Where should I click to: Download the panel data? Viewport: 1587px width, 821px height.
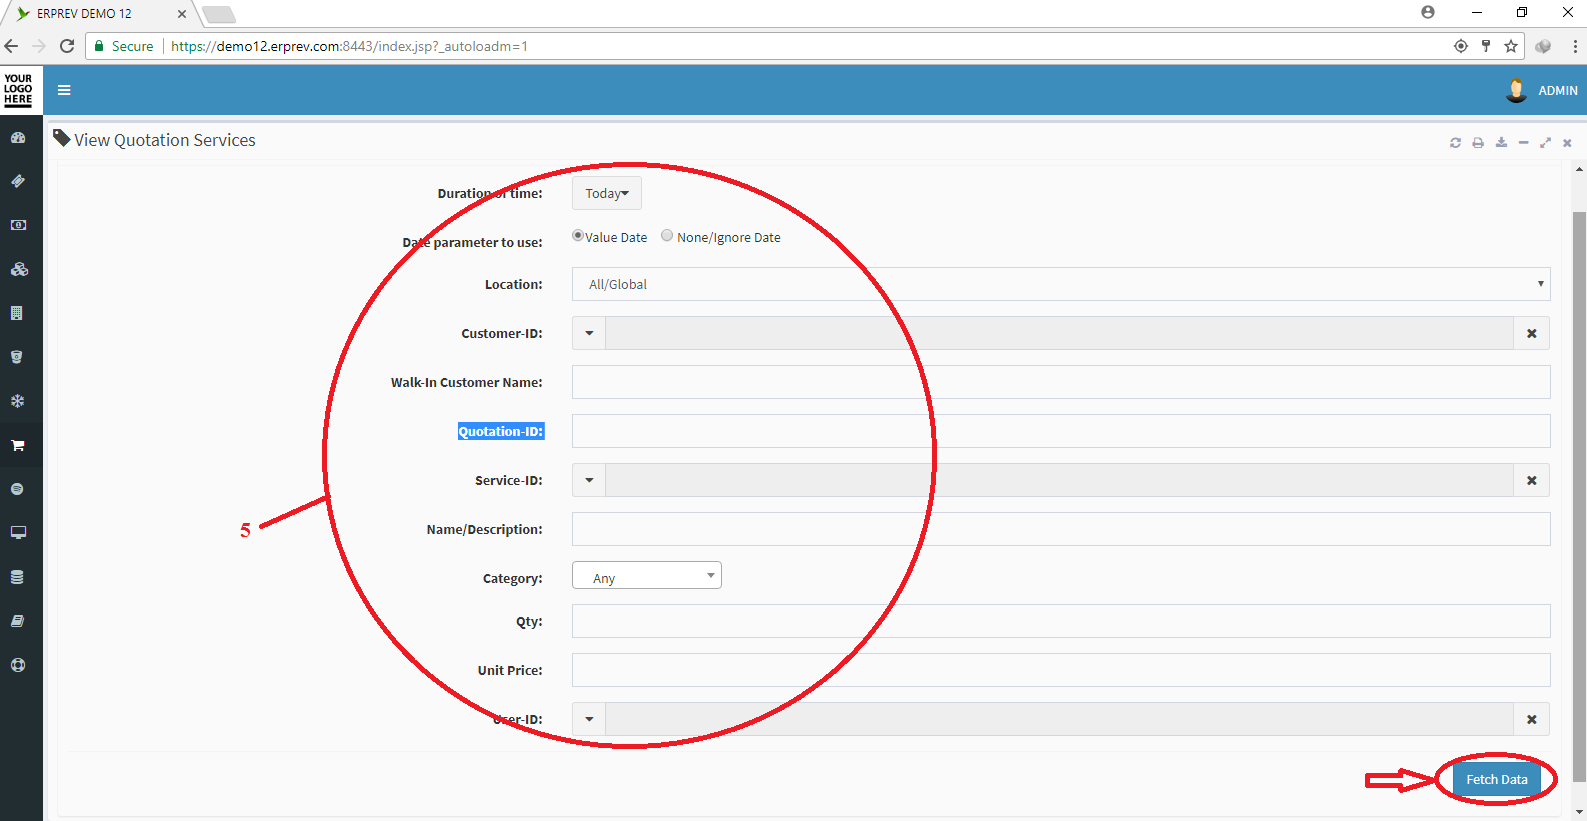coord(1501,143)
